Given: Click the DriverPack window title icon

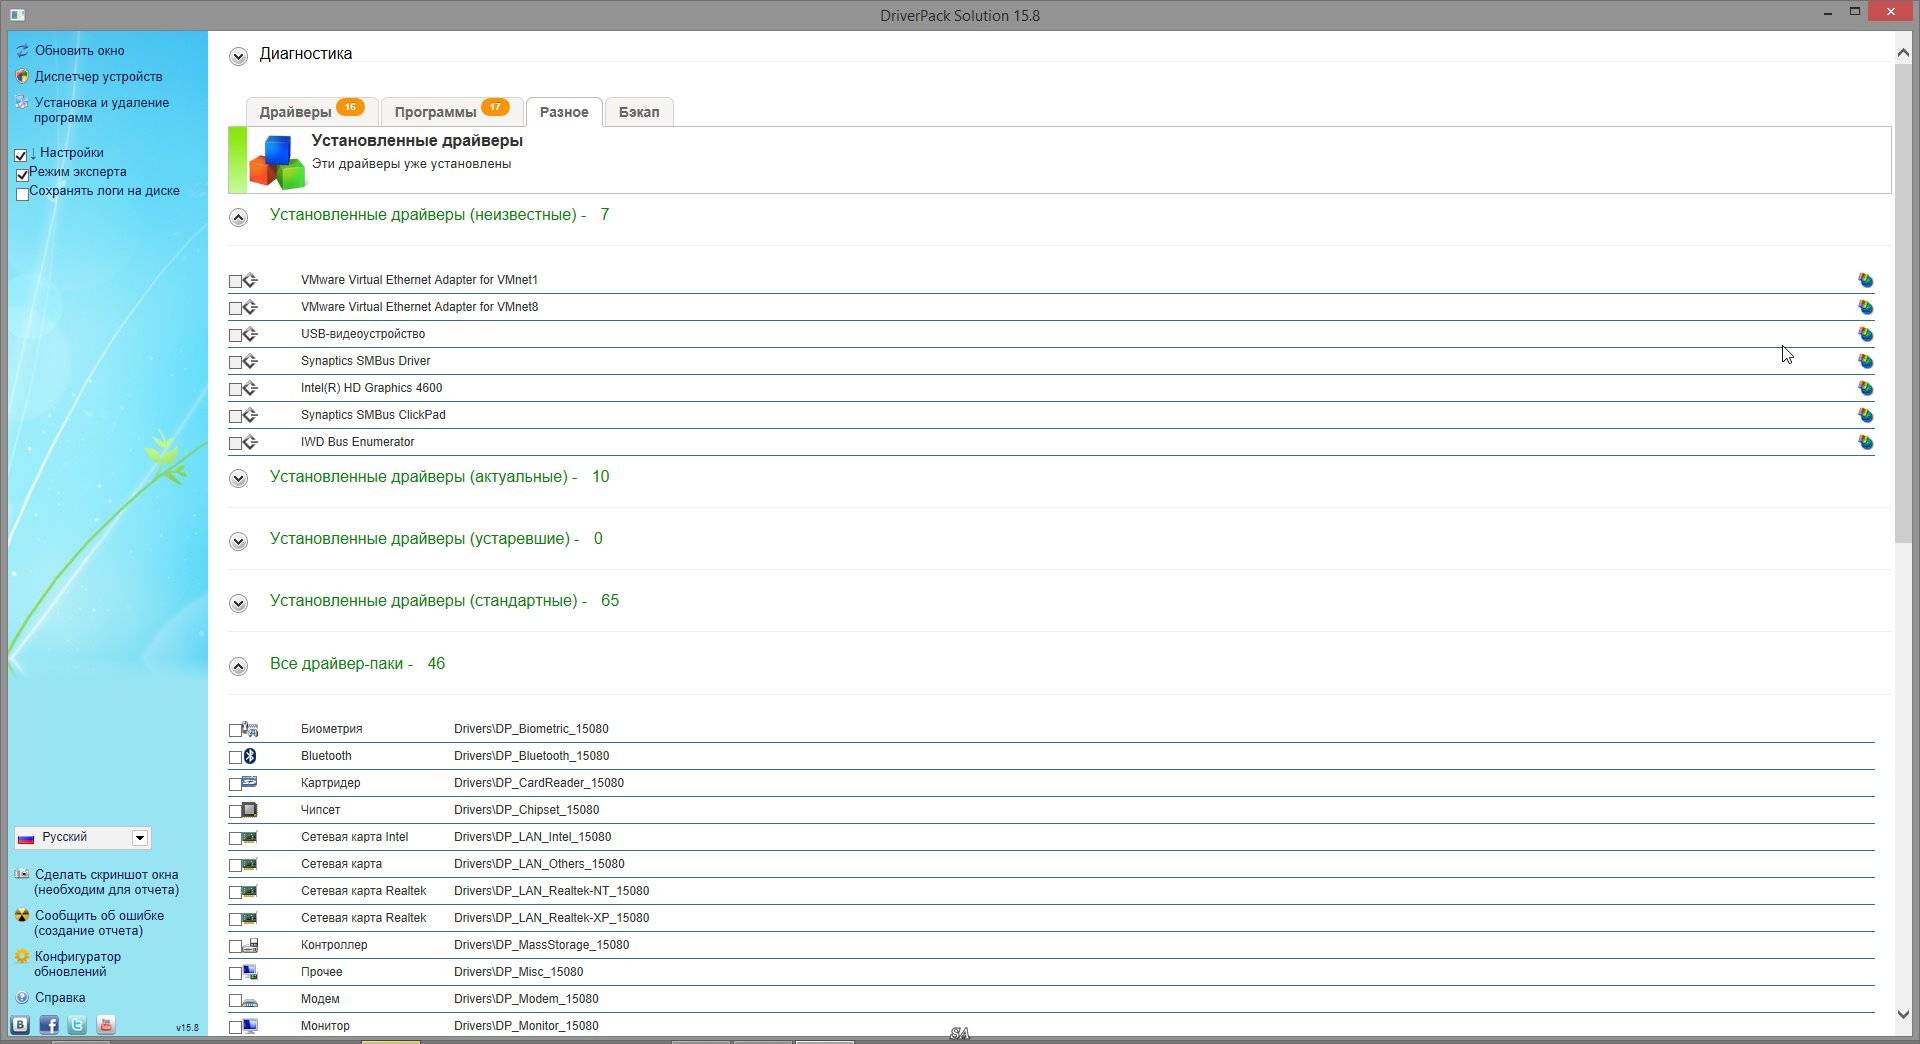Looking at the screenshot, I should coord(16,15).
